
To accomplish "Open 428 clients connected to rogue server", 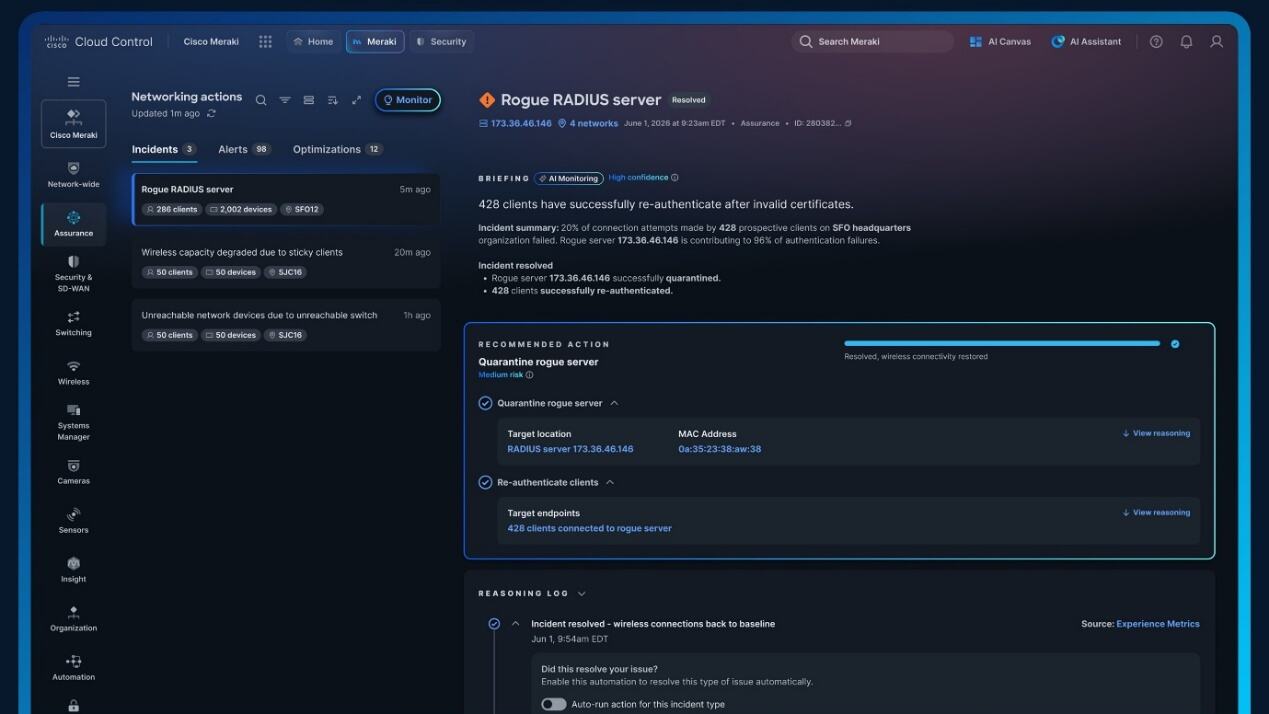I will (x=589, y=528).
